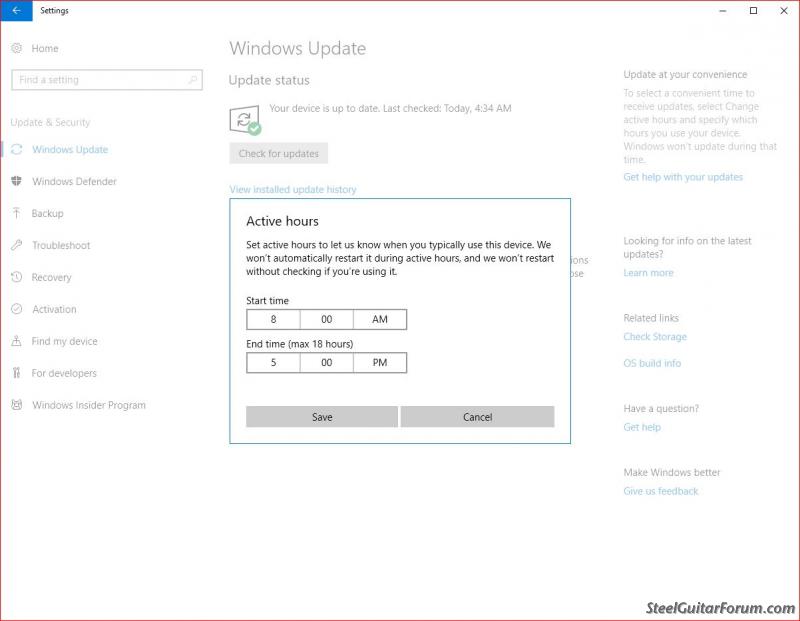Click the Windows Insider Program cat icon
800x621 pixels.
click(17, 405)
